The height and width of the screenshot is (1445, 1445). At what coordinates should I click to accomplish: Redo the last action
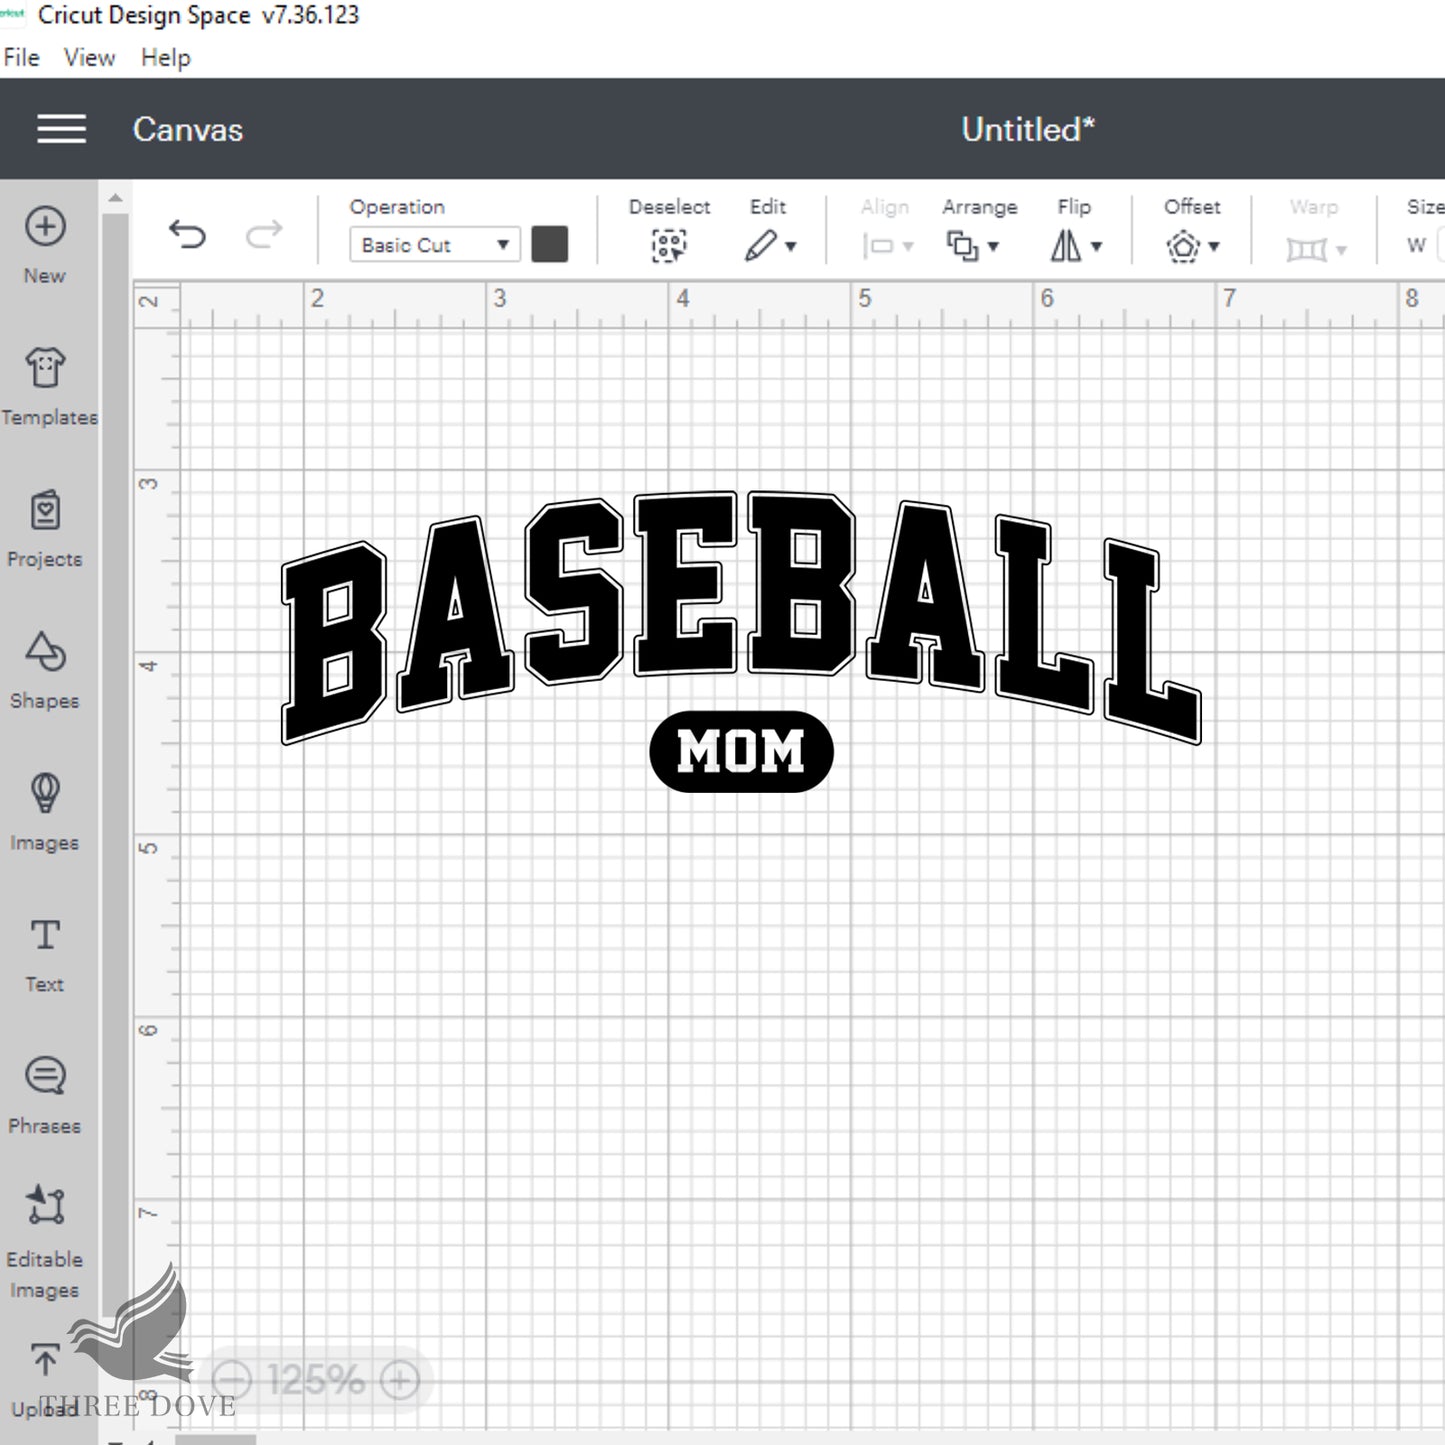(264, 235)
